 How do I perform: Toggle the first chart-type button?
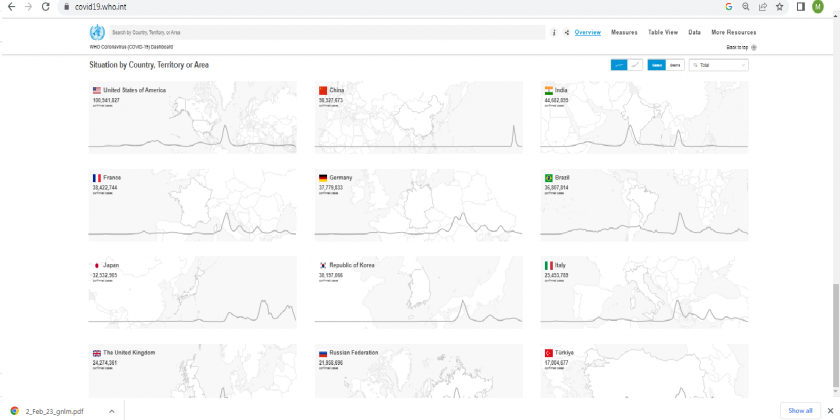click(619, 65)
